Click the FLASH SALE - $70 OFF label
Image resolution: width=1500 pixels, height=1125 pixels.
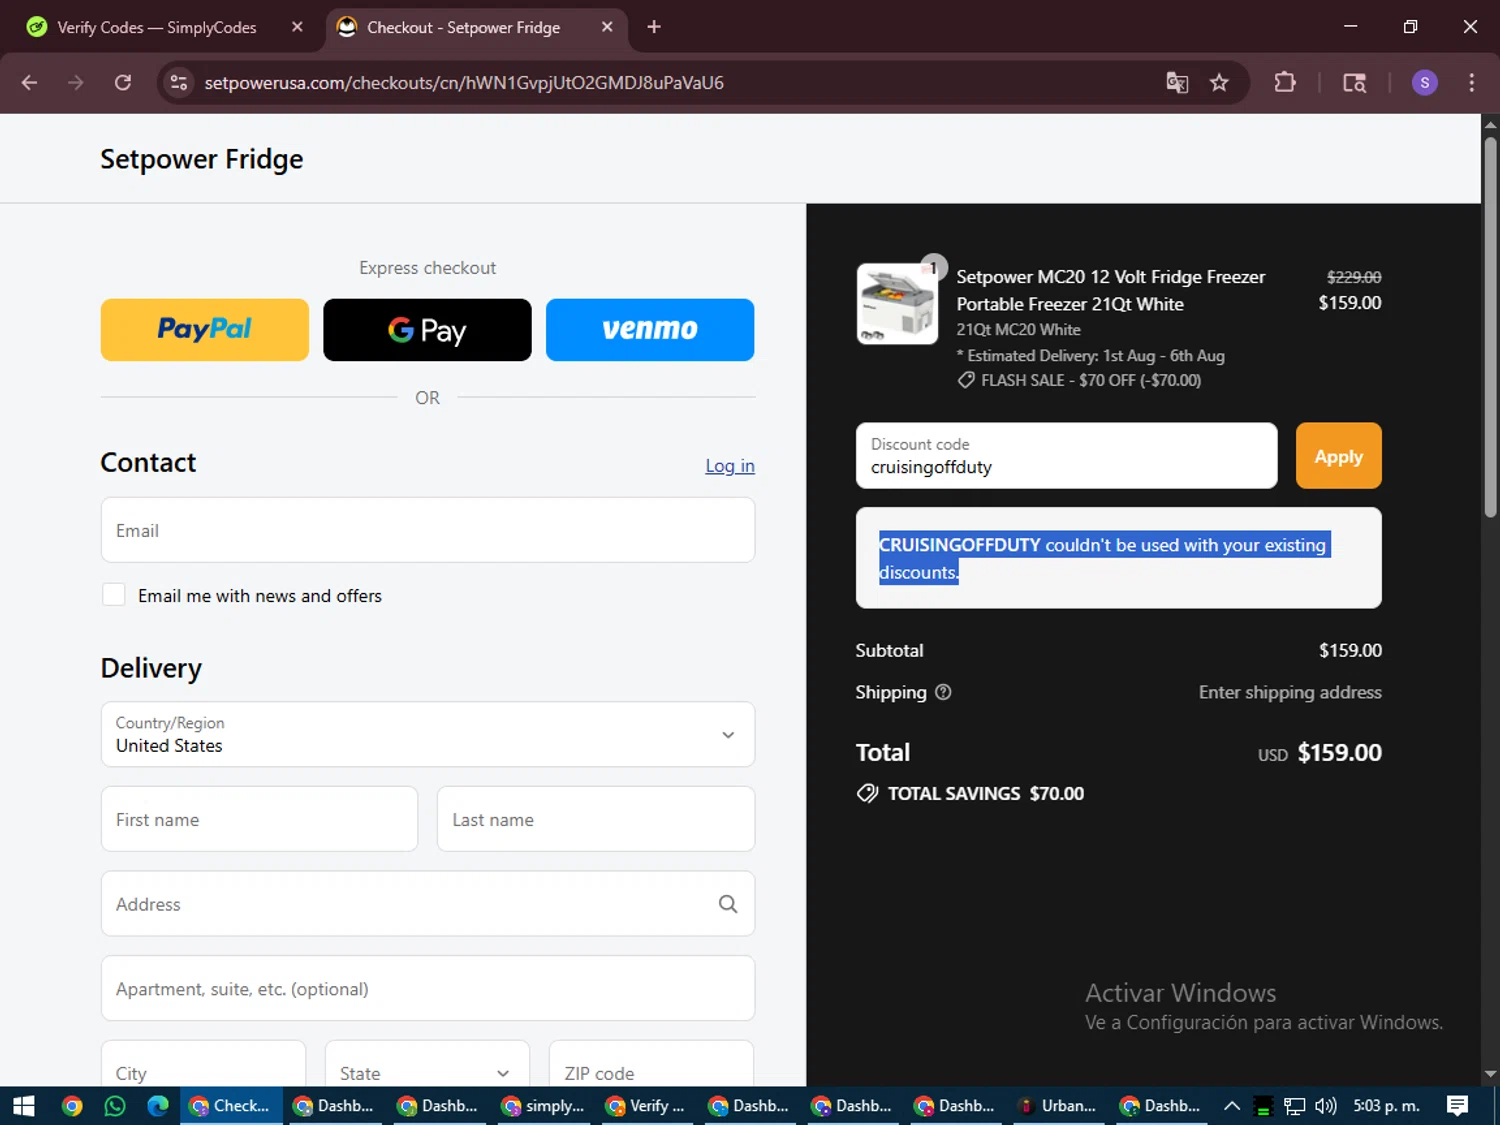point(1090,380)
